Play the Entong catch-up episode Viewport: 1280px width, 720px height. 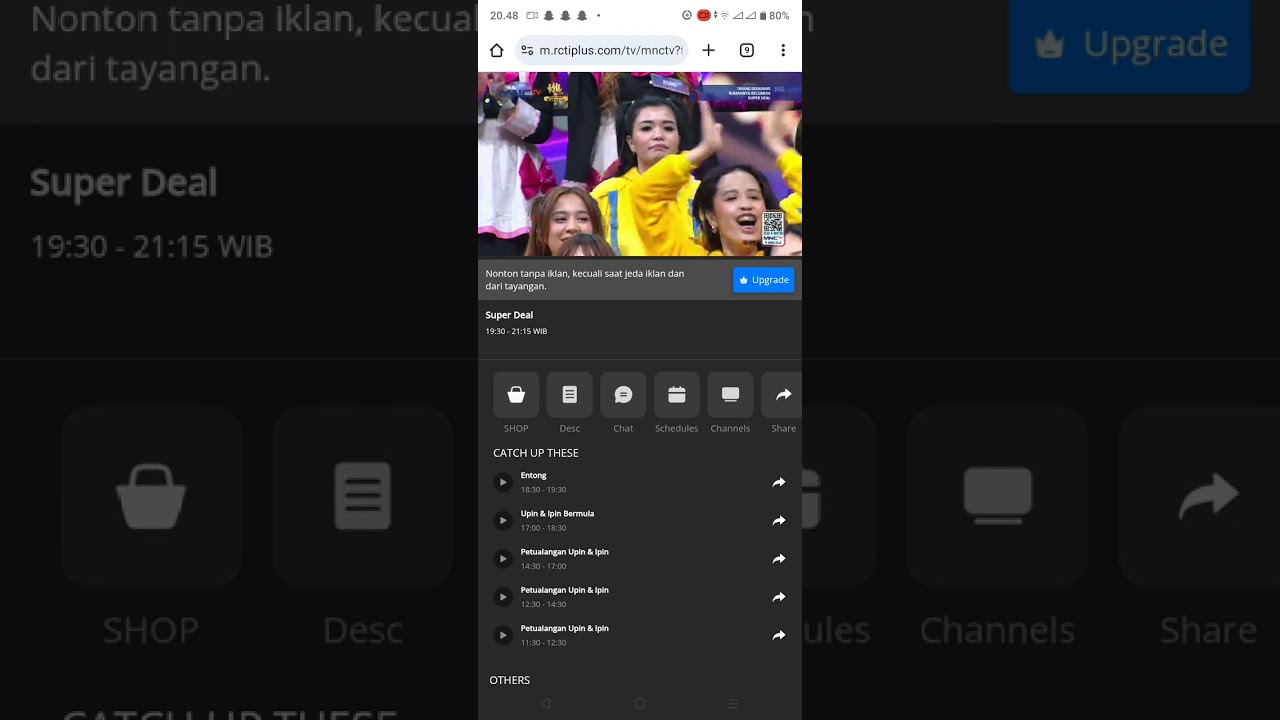503,482
